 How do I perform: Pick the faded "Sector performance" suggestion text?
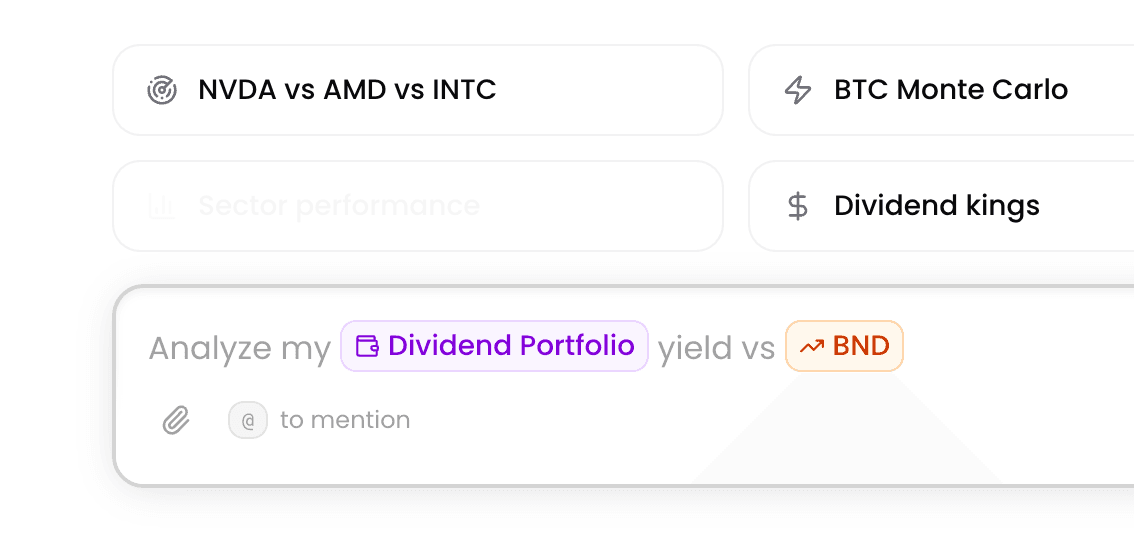tap(339, 206)
